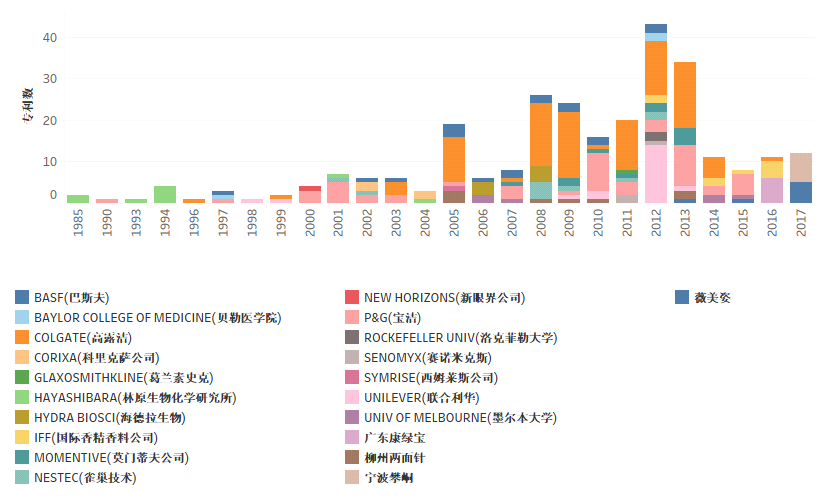Click the 薇美姿 legend color square
Viewport: 827px width, 500px height.
click(x=682, y=297)
